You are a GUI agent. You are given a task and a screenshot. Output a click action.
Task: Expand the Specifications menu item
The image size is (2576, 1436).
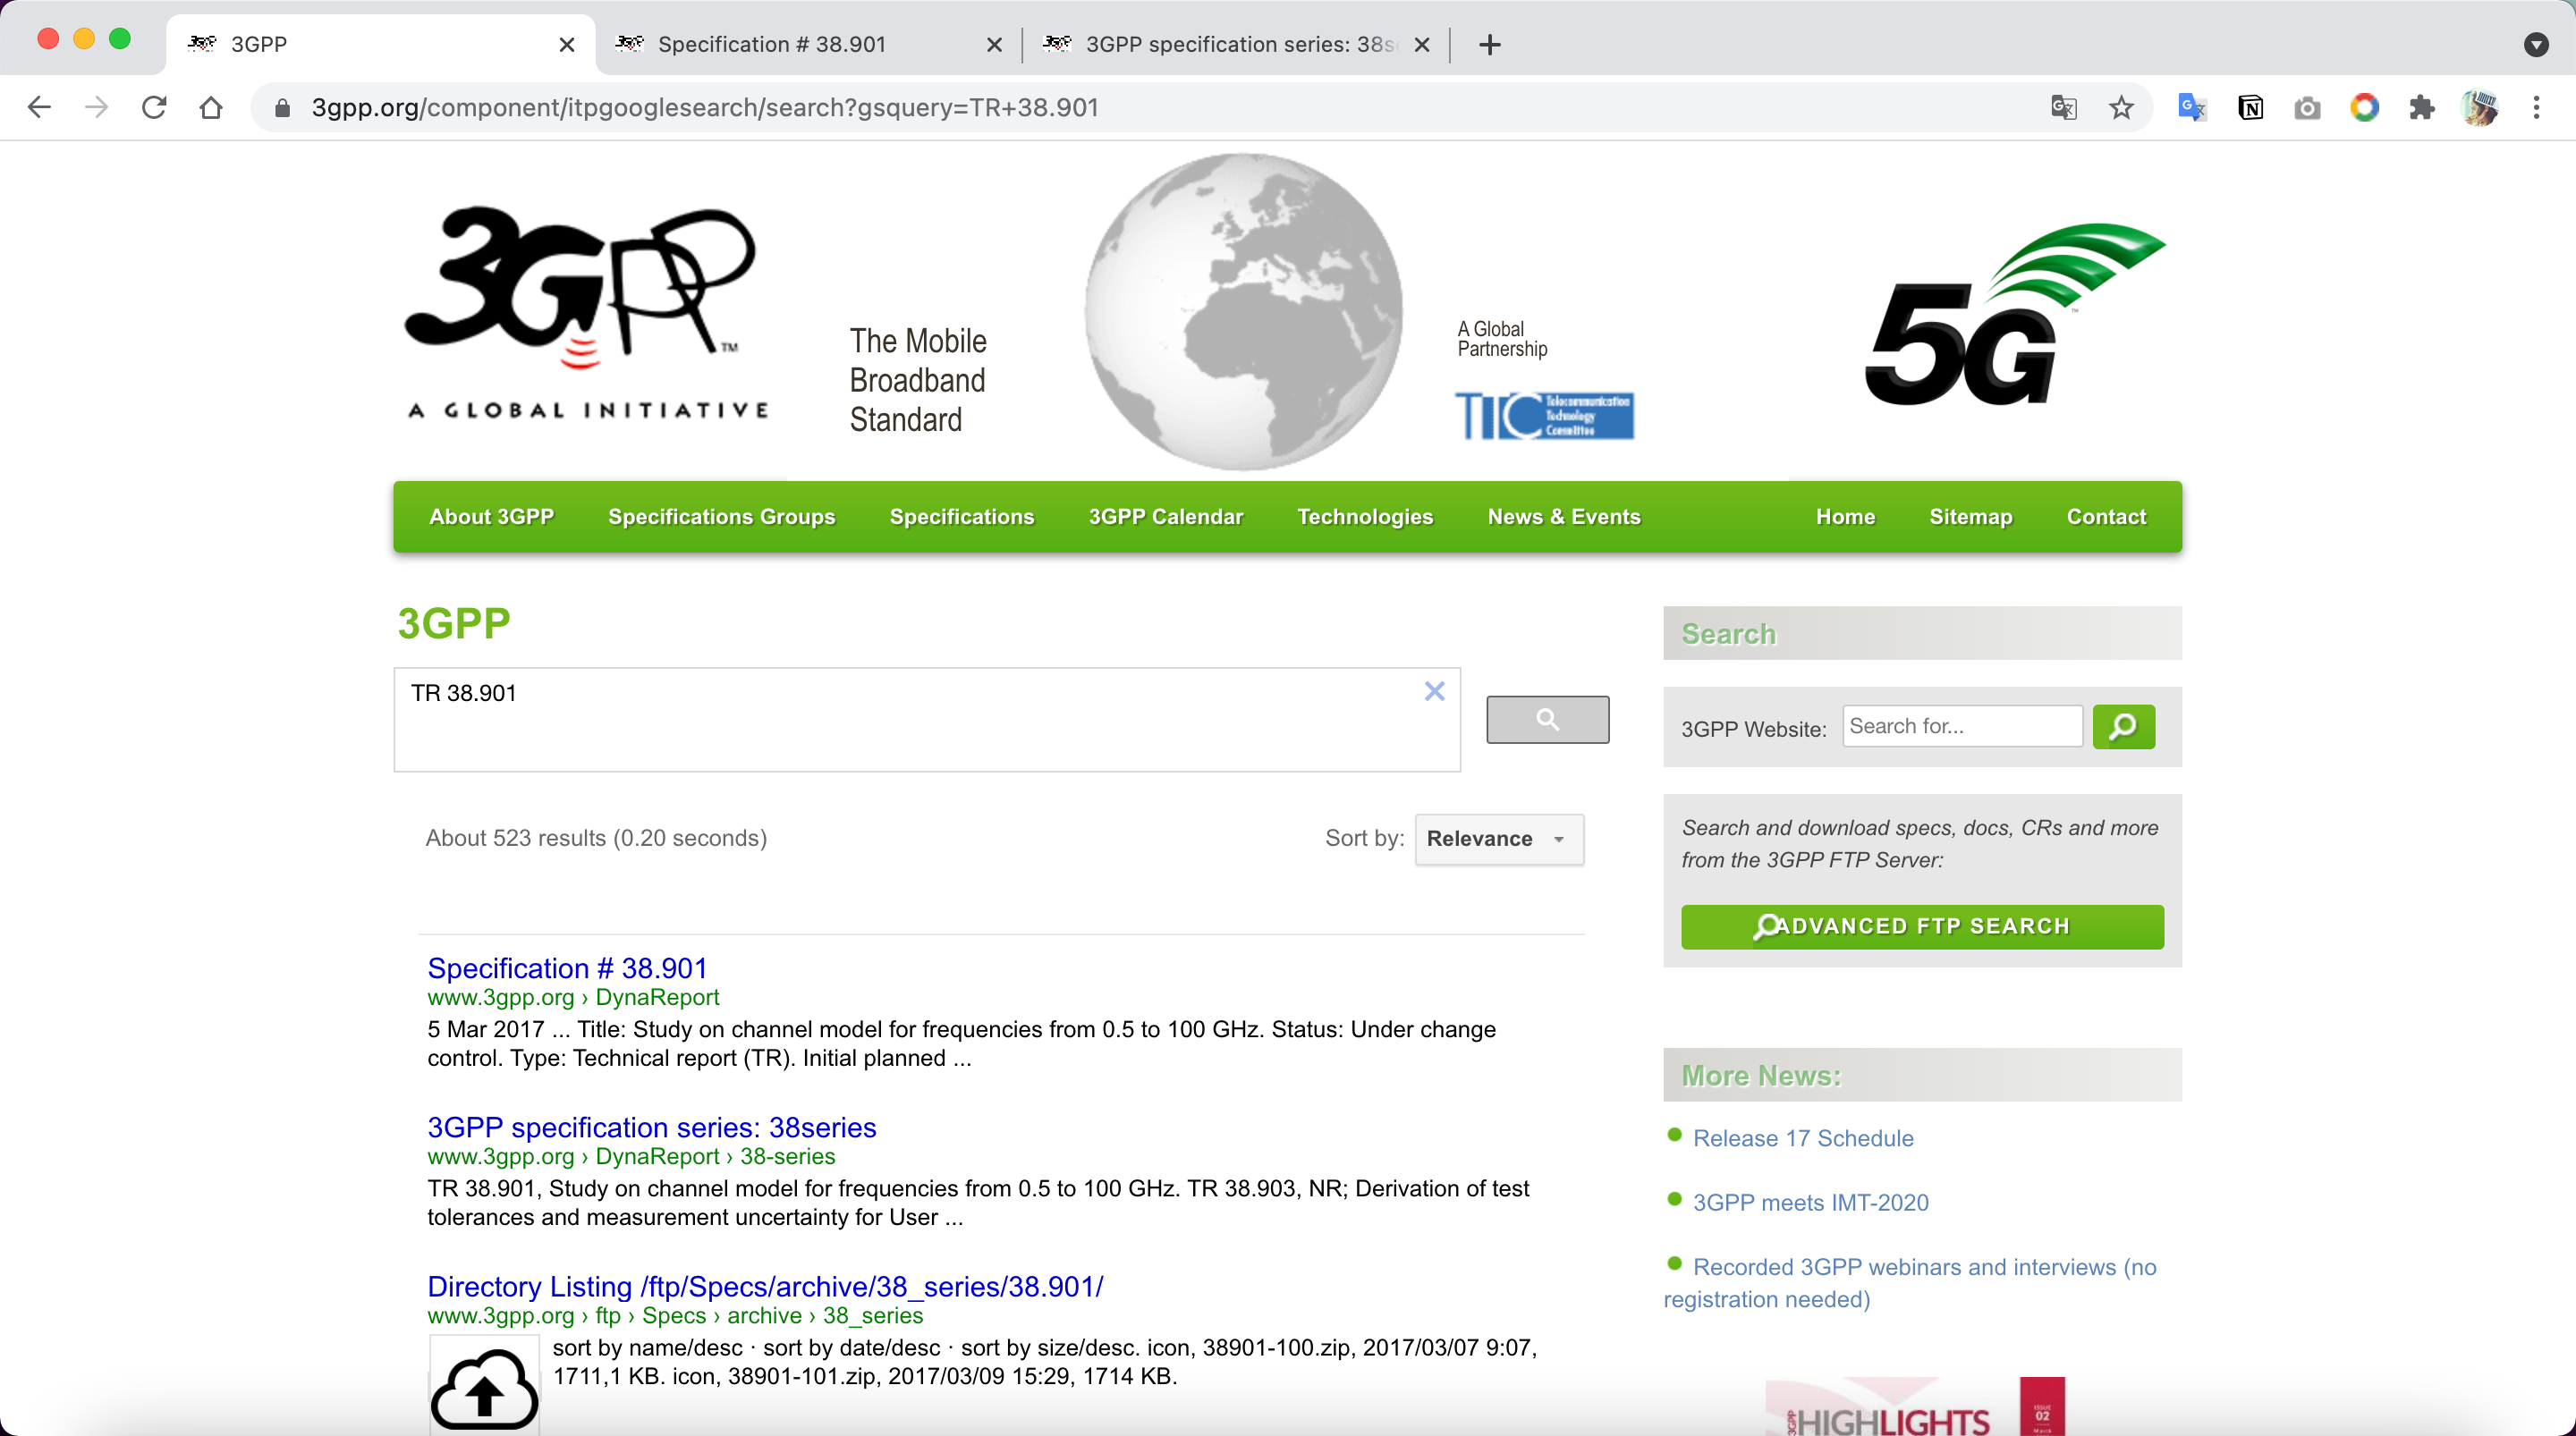[962, 517]
